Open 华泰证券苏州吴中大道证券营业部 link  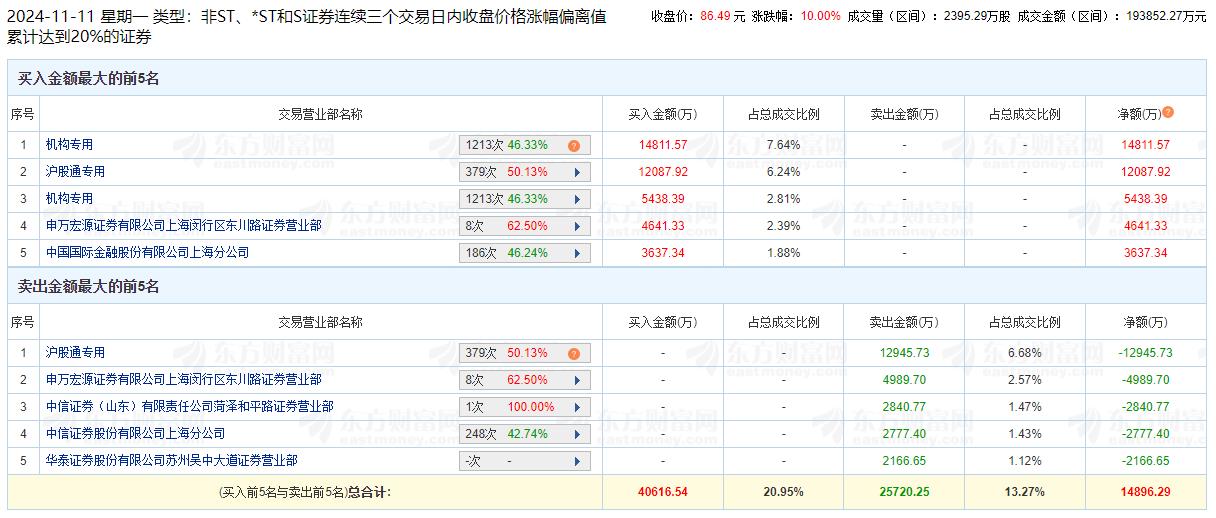tap(171, 461)
